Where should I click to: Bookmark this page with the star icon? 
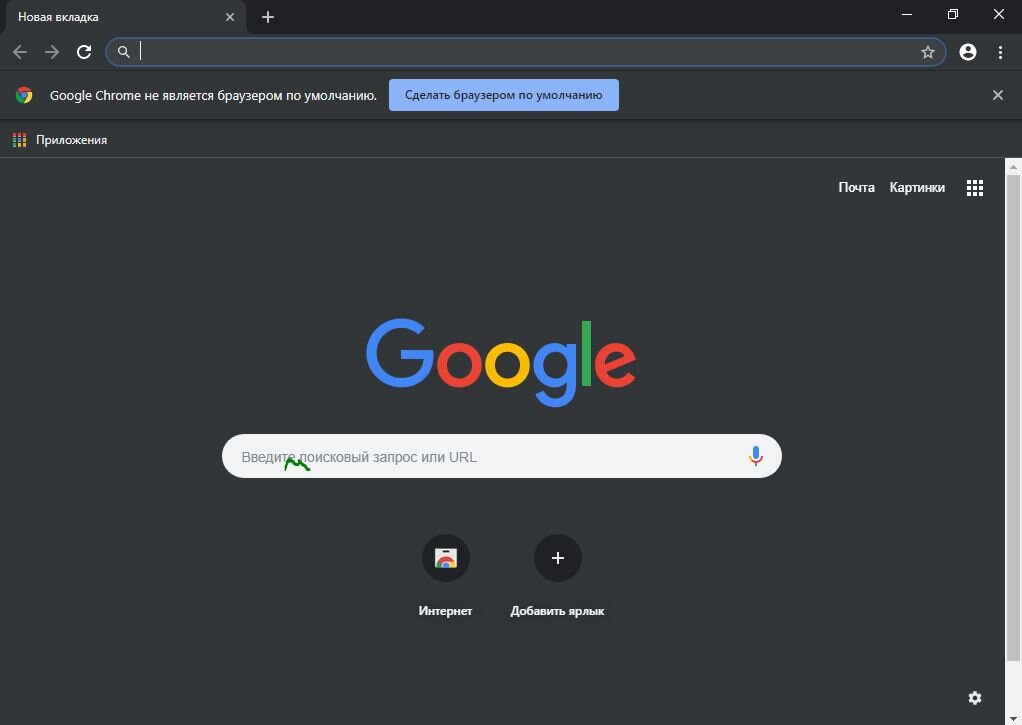point(927,52)
